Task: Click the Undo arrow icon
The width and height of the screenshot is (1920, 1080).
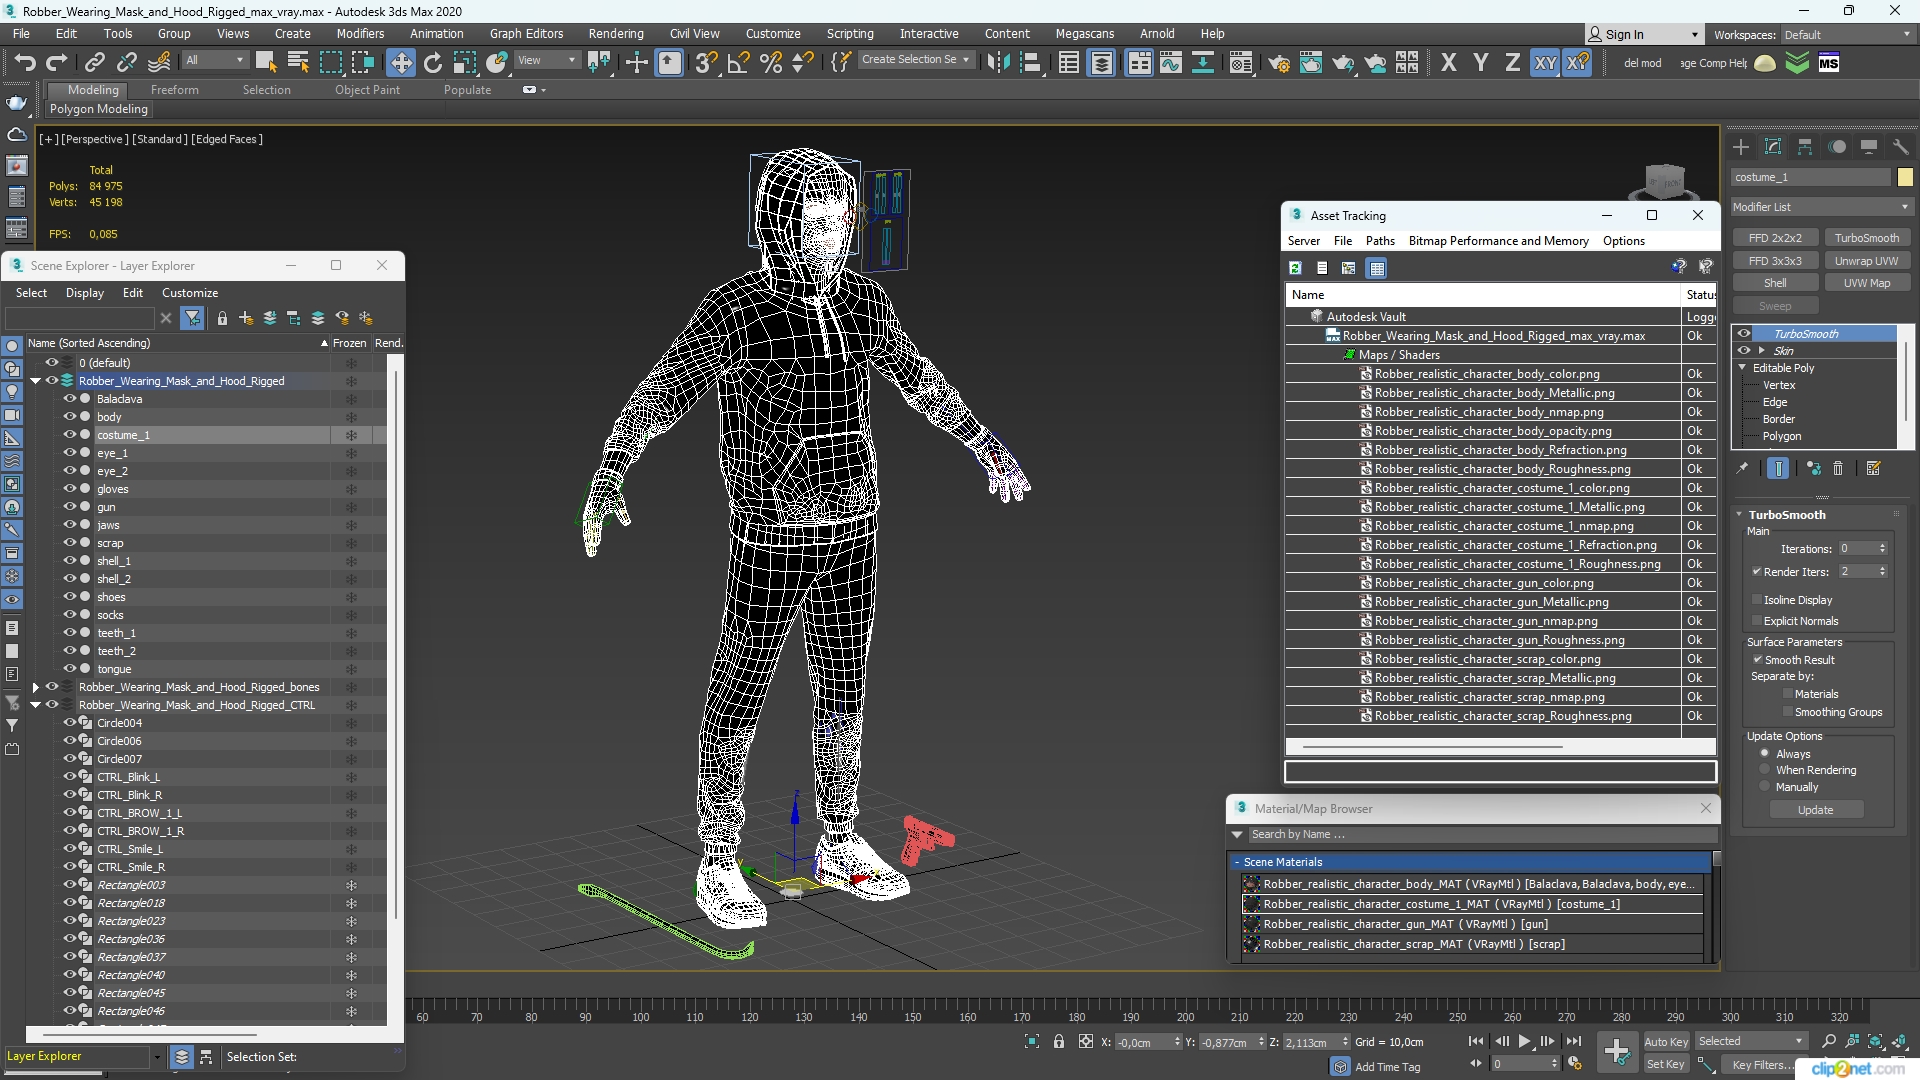Action: click(24, 63)
